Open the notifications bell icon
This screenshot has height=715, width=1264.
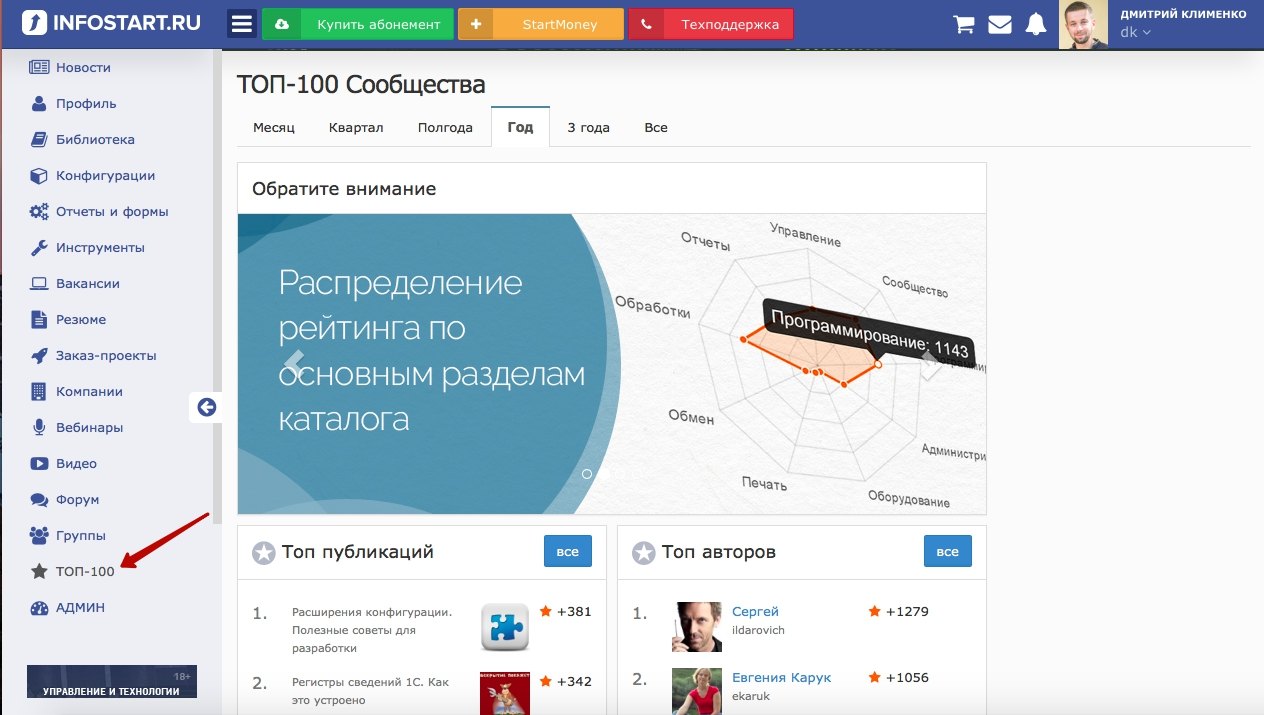[x=1036, y=24]
